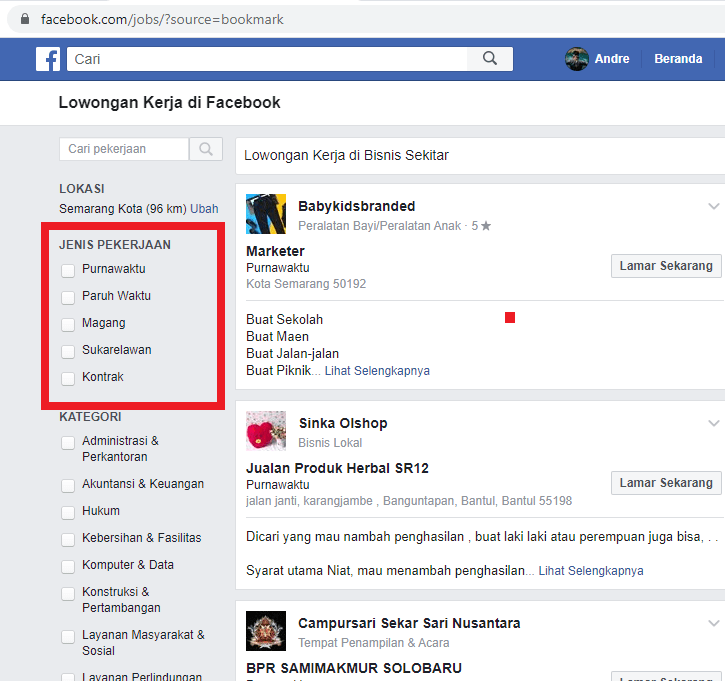Check Akuntansi & Keuangan category
This screenshot has width=725, height=681.
point(68,485)
